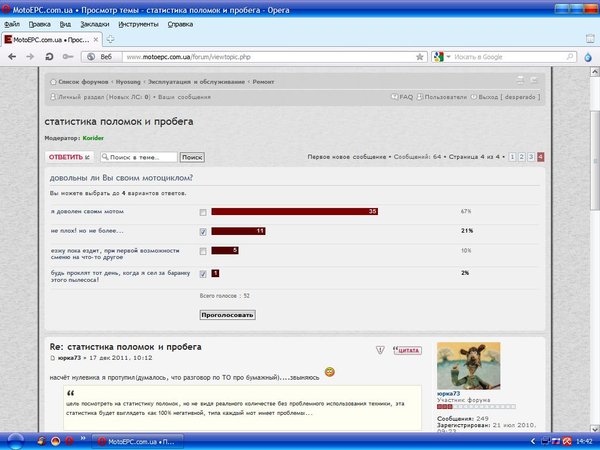Open the password wand key icon
Screen dimensions: 600x450
(x=68, y=57)
